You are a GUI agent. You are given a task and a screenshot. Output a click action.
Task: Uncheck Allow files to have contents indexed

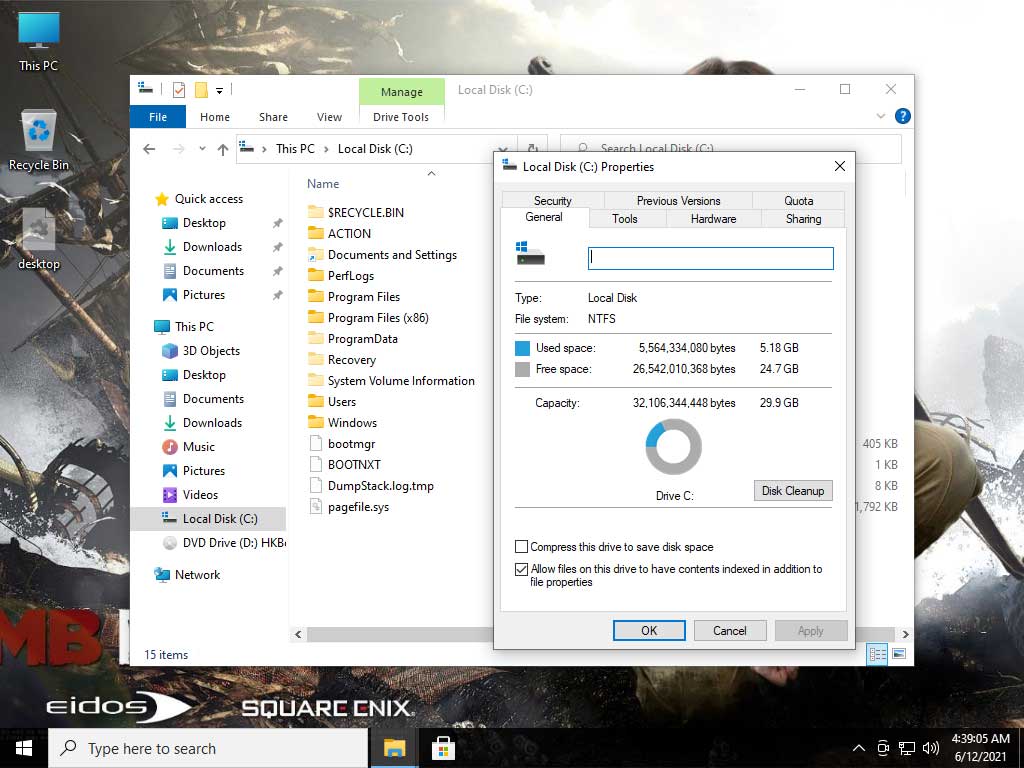(x=521, y=569)
